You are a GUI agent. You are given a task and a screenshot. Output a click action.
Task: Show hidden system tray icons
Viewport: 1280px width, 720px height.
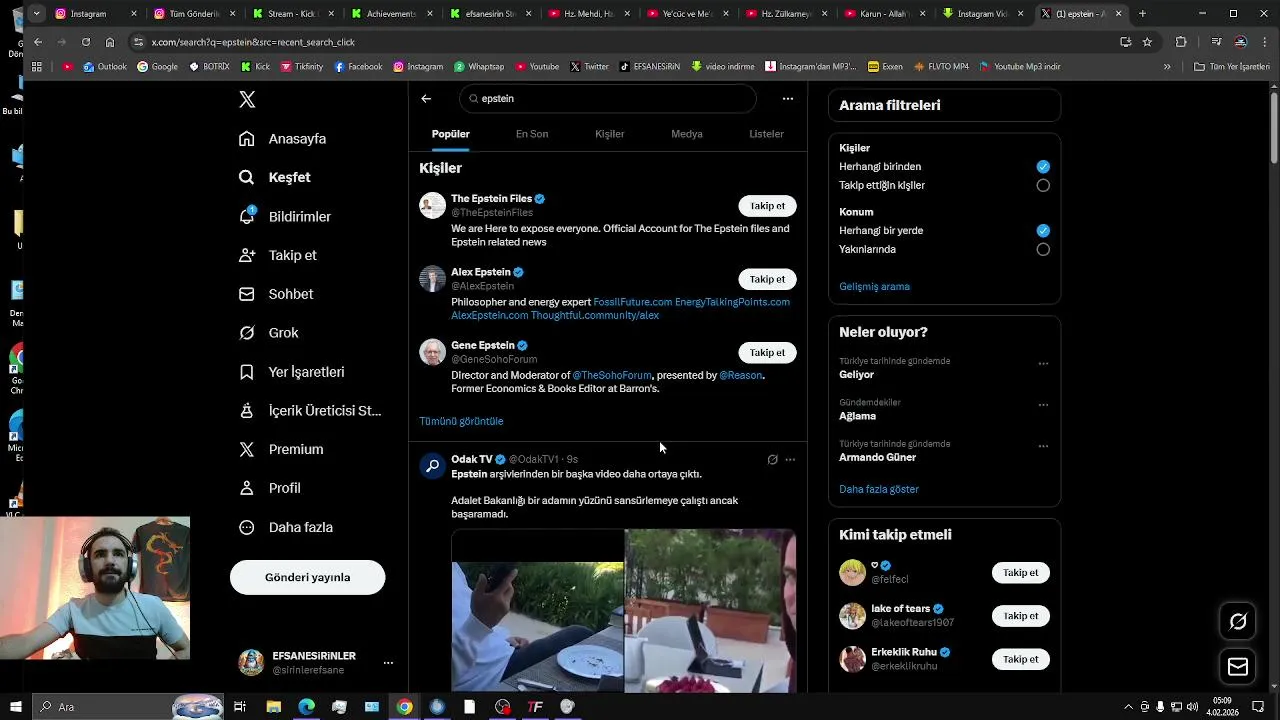1128,707
